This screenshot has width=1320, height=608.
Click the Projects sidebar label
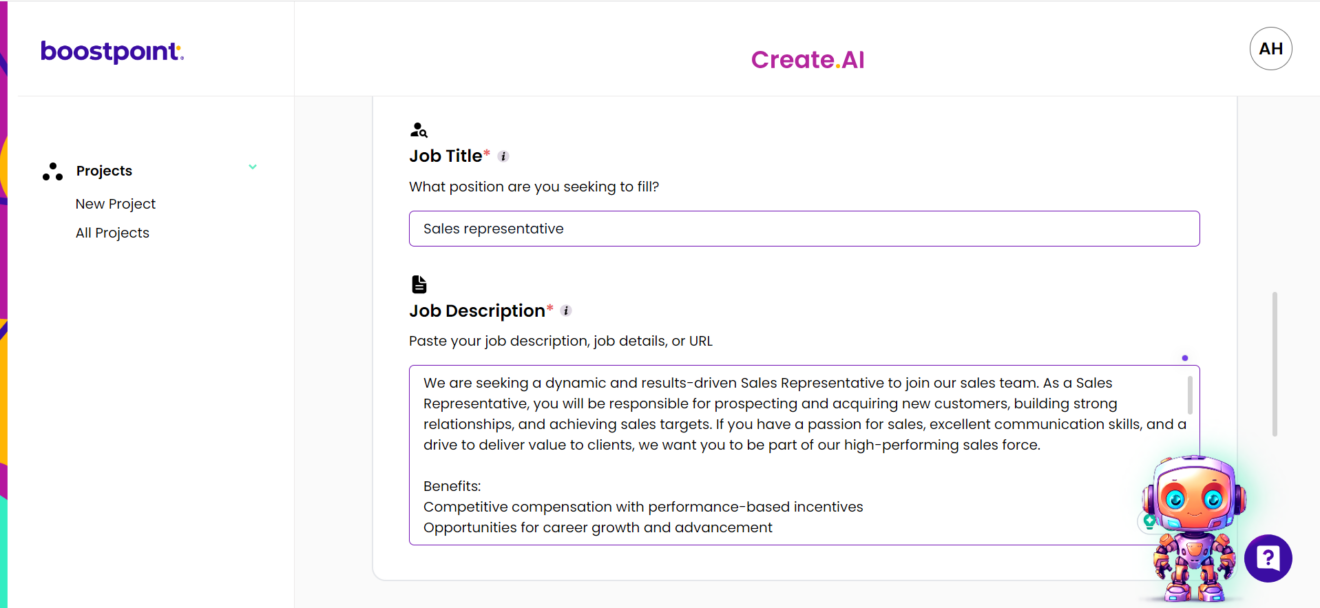(104, 170)
